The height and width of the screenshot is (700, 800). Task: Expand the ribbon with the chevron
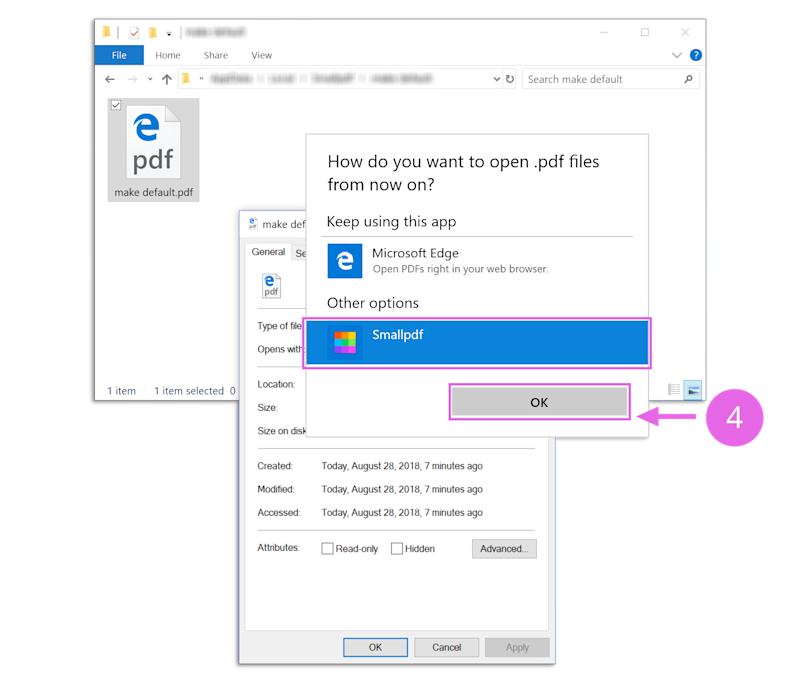click(677, 55)
